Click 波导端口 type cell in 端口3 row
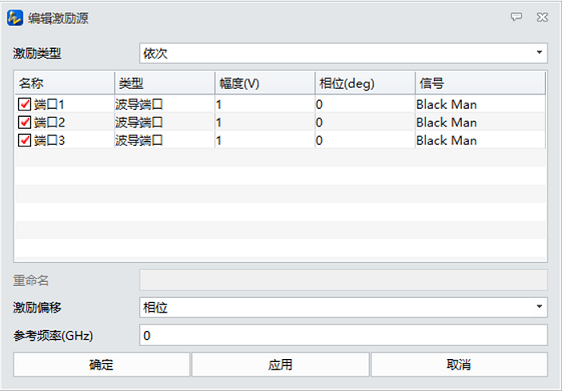 coord(165,140)
